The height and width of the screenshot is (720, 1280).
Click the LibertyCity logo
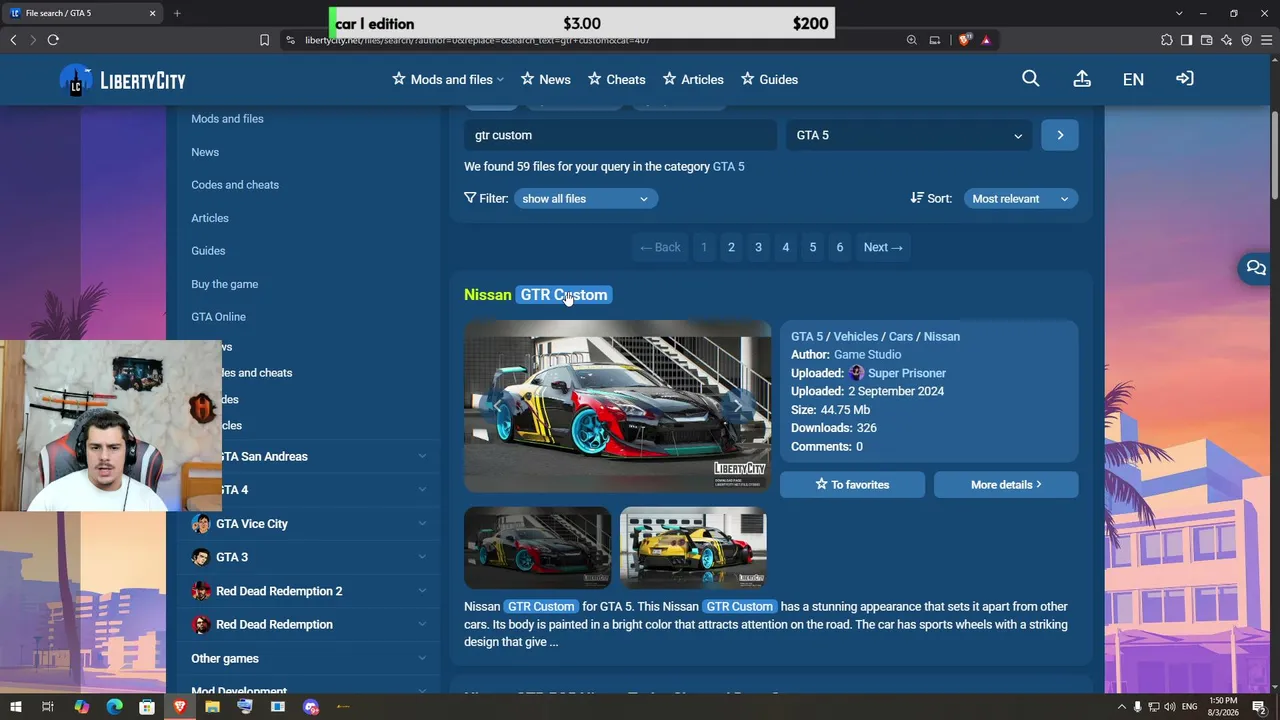(123, 80)
